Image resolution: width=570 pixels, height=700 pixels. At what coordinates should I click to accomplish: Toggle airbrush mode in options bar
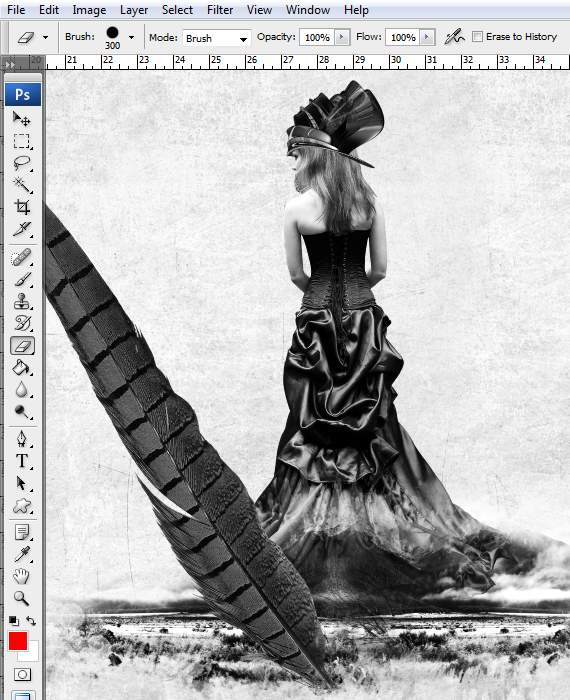pyautogui.click(x=454, y=37)
